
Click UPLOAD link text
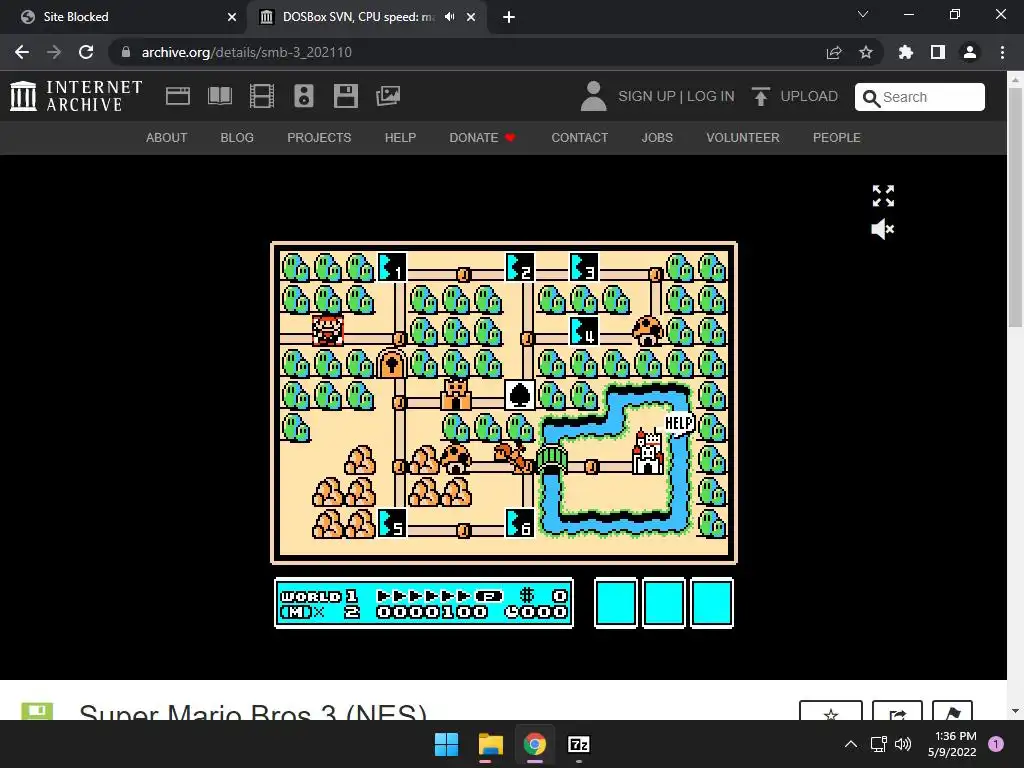pos(808,97)
